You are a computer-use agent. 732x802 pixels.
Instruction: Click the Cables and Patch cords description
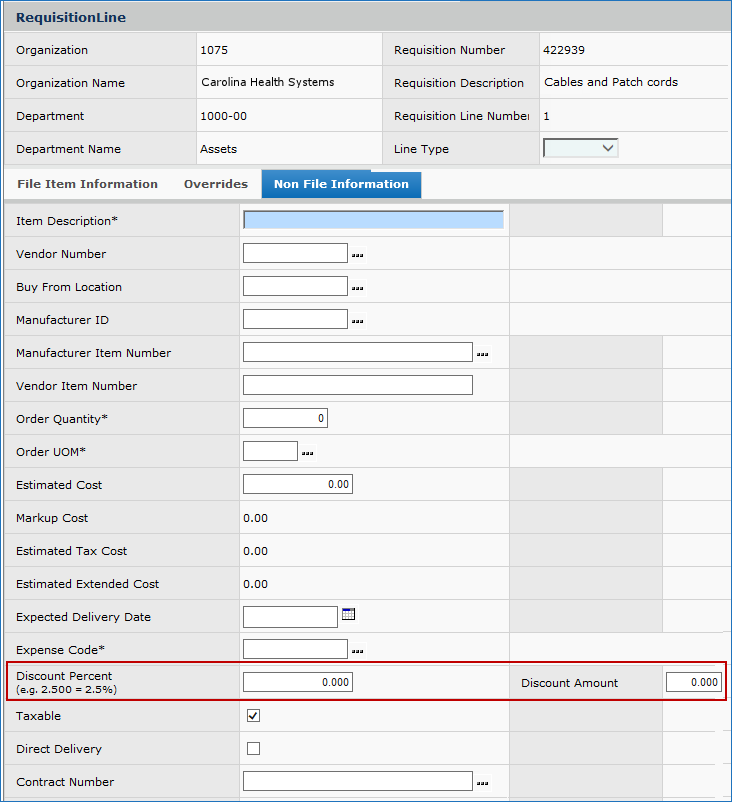tap(611, 82)
